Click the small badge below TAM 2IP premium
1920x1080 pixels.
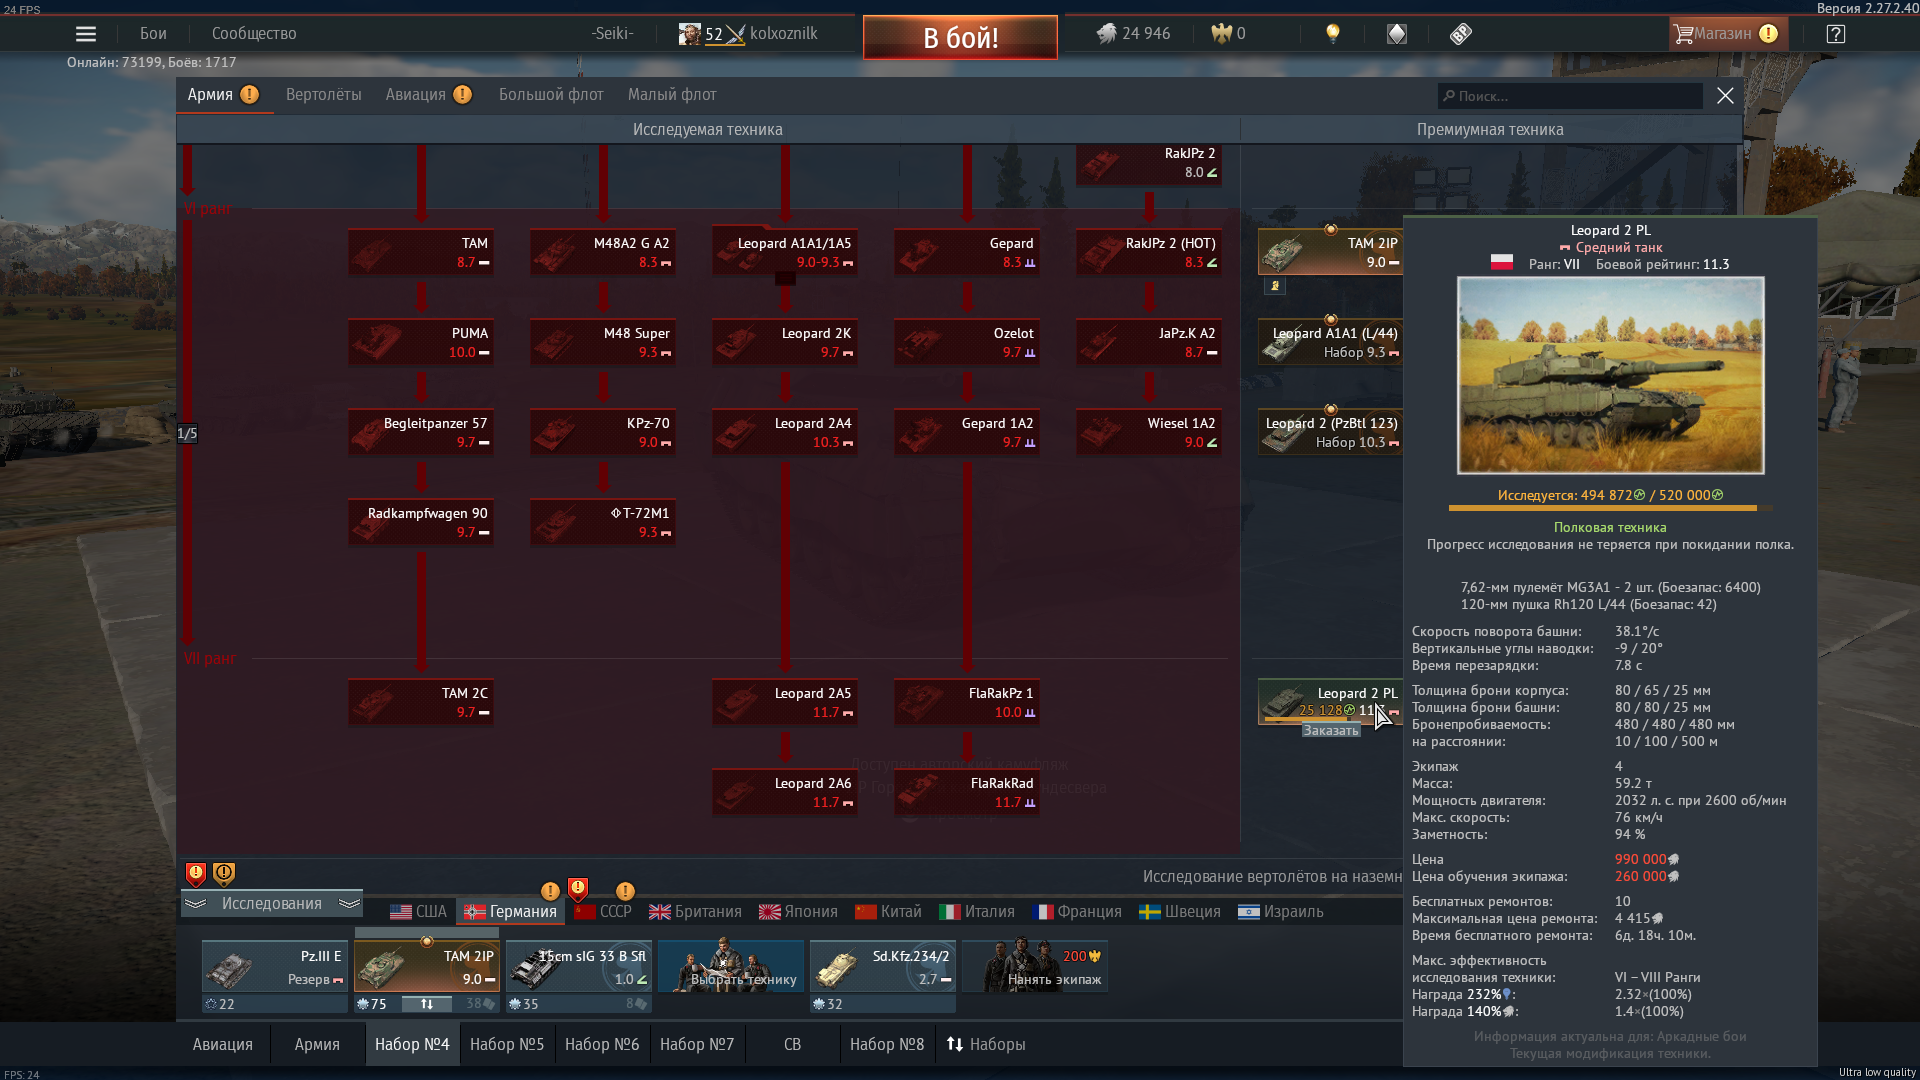tap(1275, 286)
